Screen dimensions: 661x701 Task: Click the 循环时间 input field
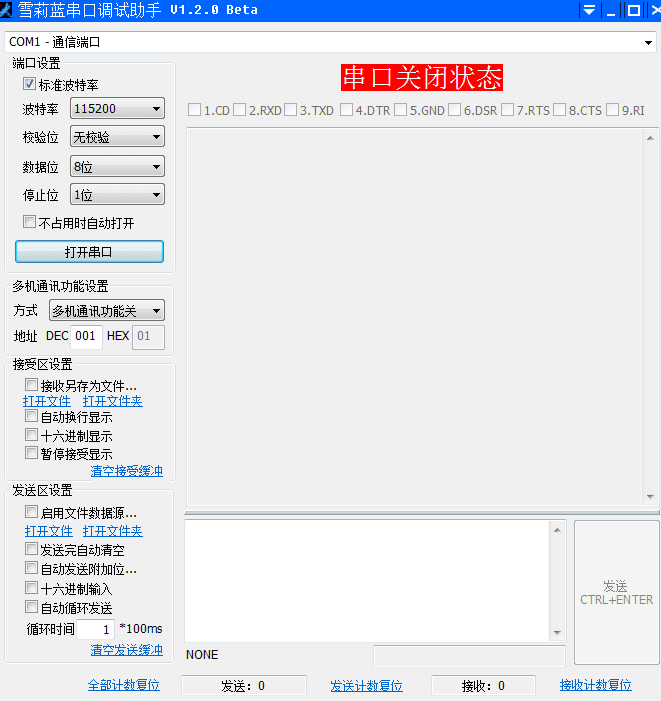click(96, 629)
